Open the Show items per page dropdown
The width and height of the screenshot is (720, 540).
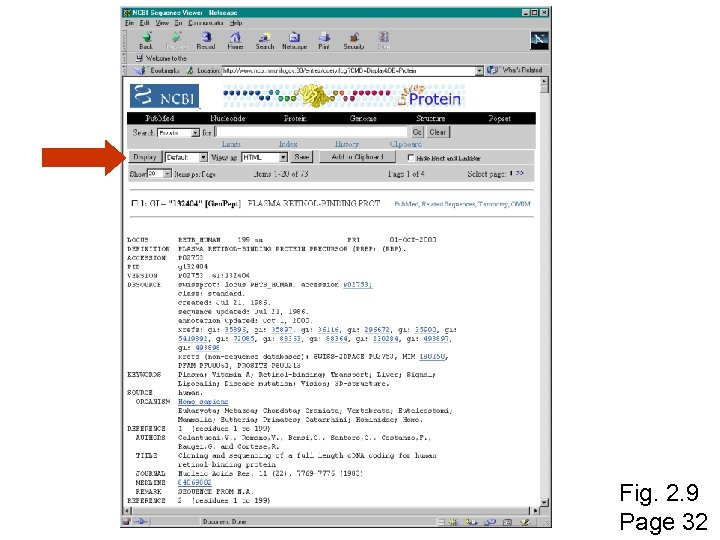click(x=159, y=174)
